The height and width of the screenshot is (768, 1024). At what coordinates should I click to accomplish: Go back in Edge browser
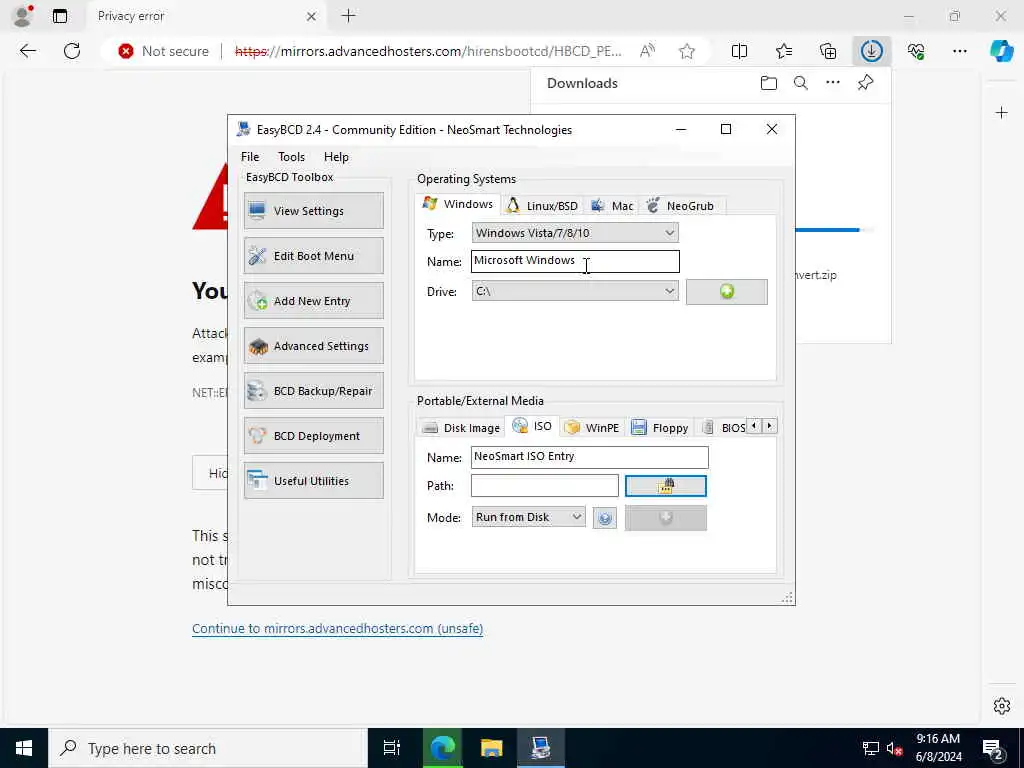27,51
